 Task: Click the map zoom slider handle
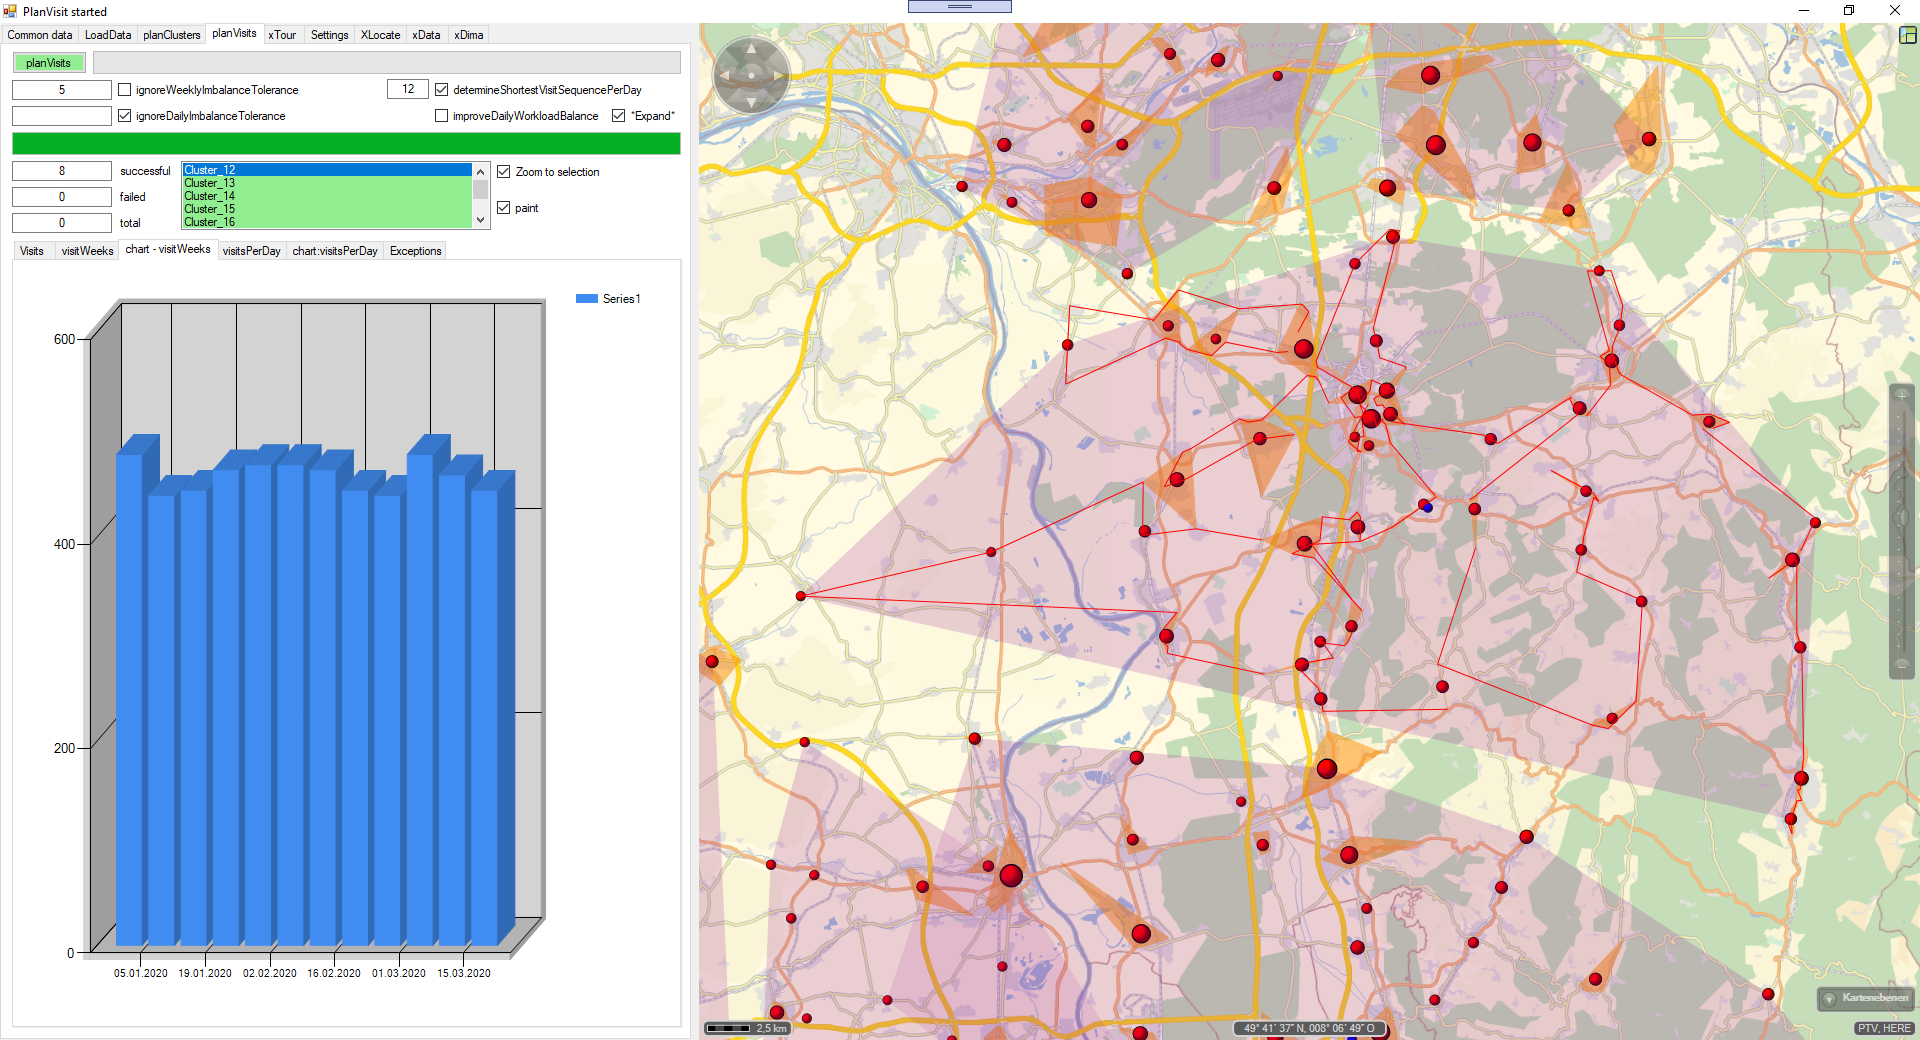(x=1902, y=517)
